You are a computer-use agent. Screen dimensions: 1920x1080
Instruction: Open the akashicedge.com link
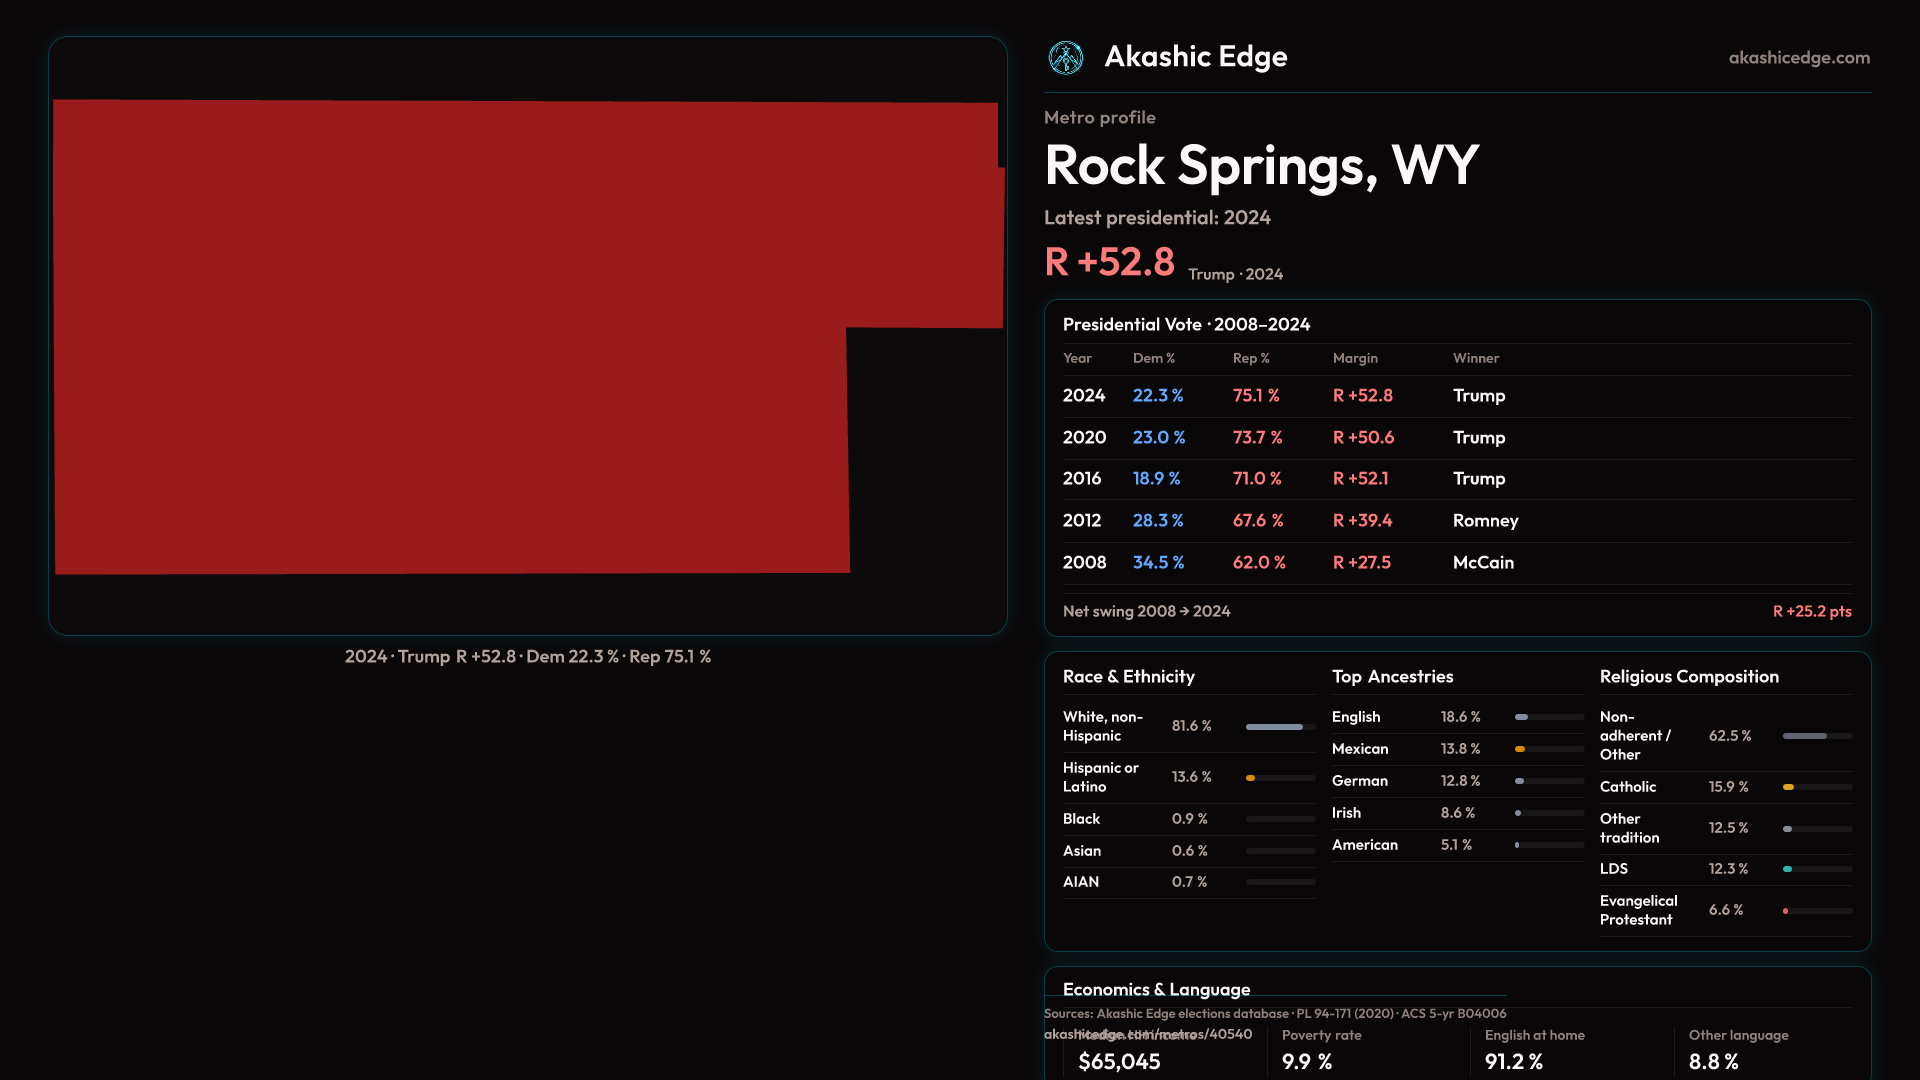click(x=1799, y=58)
